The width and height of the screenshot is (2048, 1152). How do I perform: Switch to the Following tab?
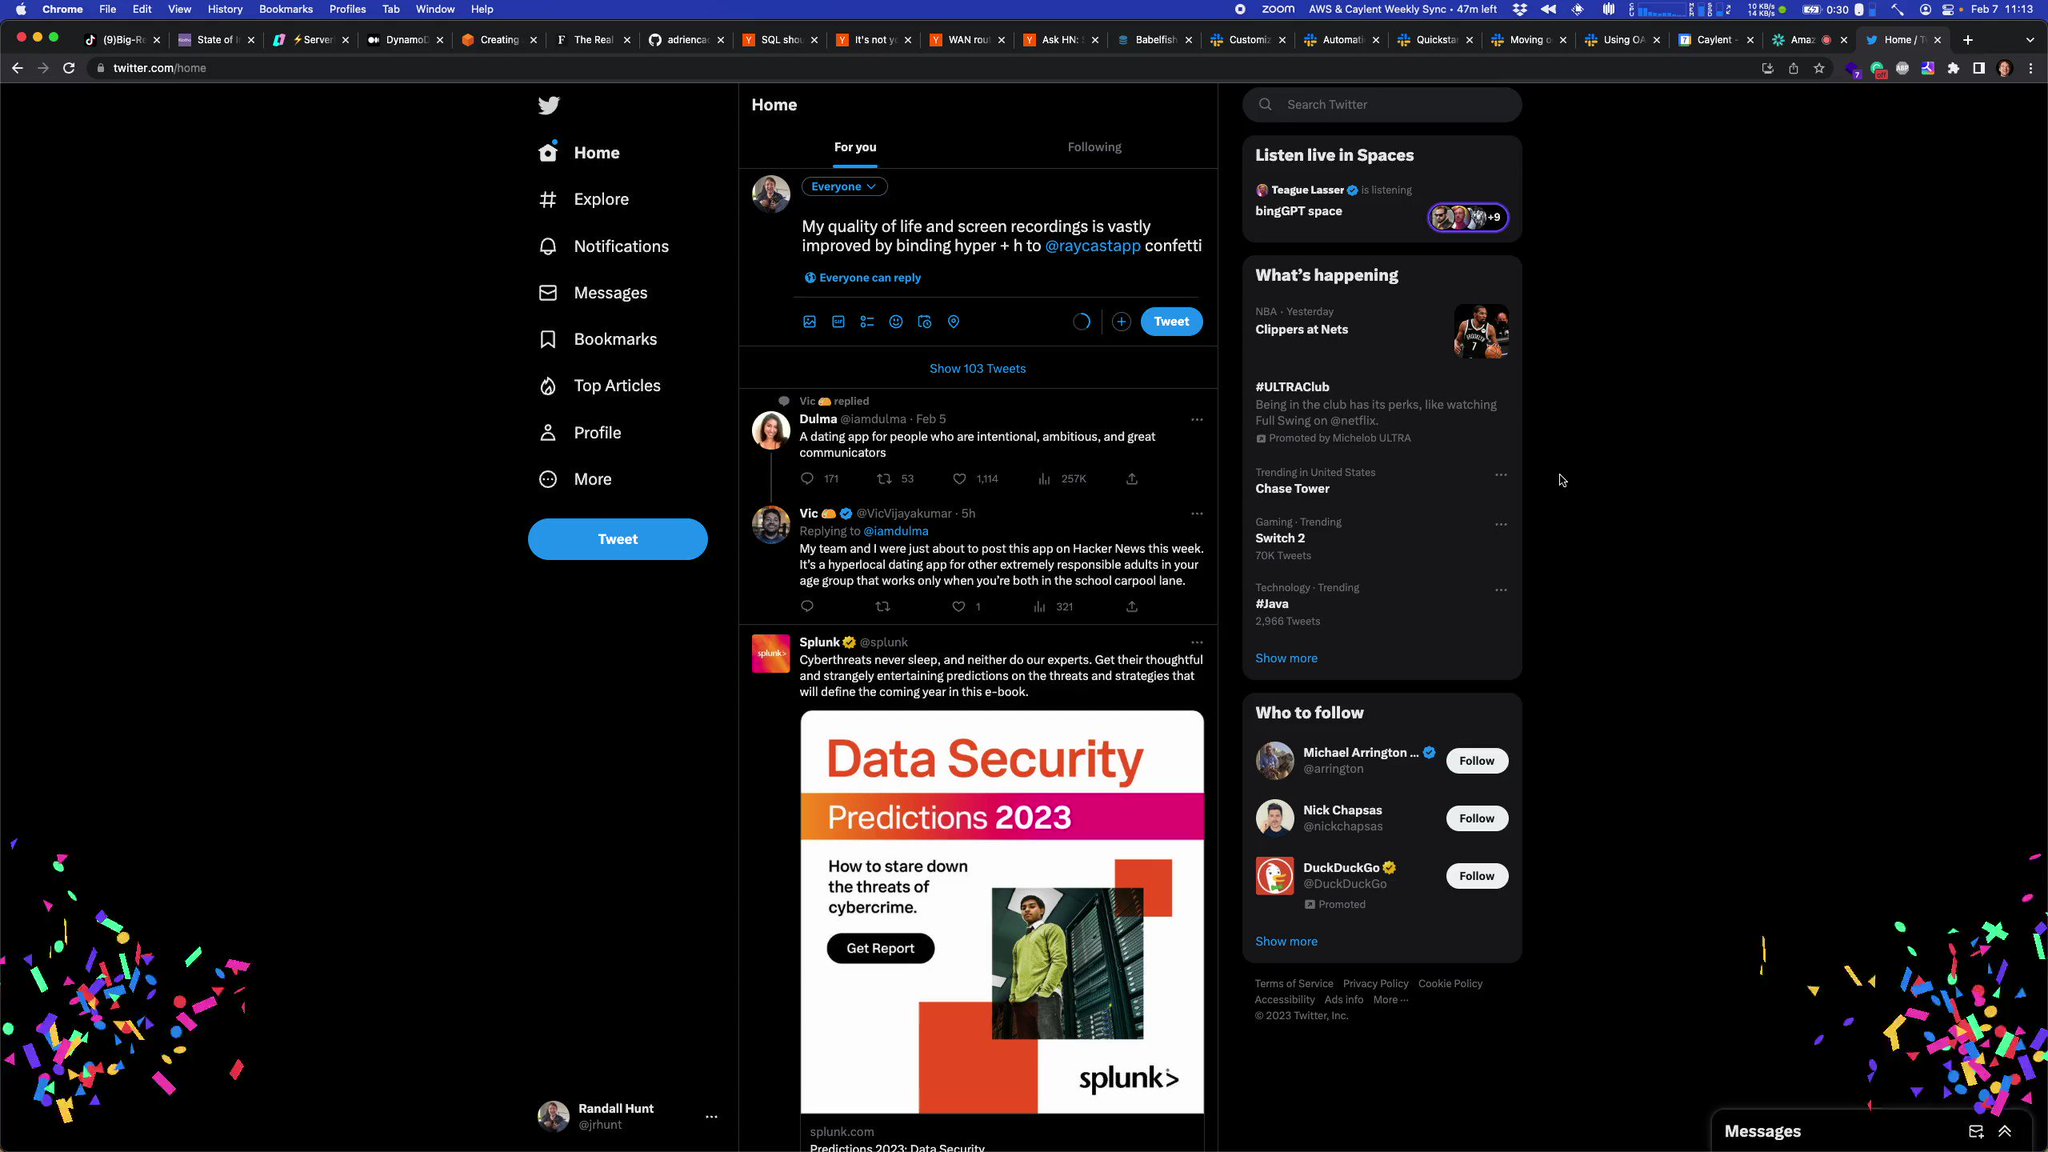1095,147
